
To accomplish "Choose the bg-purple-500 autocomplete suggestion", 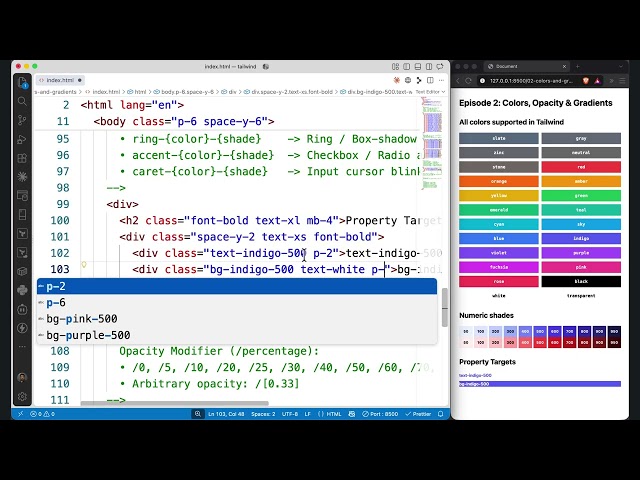I will click(x=237, y=335).
